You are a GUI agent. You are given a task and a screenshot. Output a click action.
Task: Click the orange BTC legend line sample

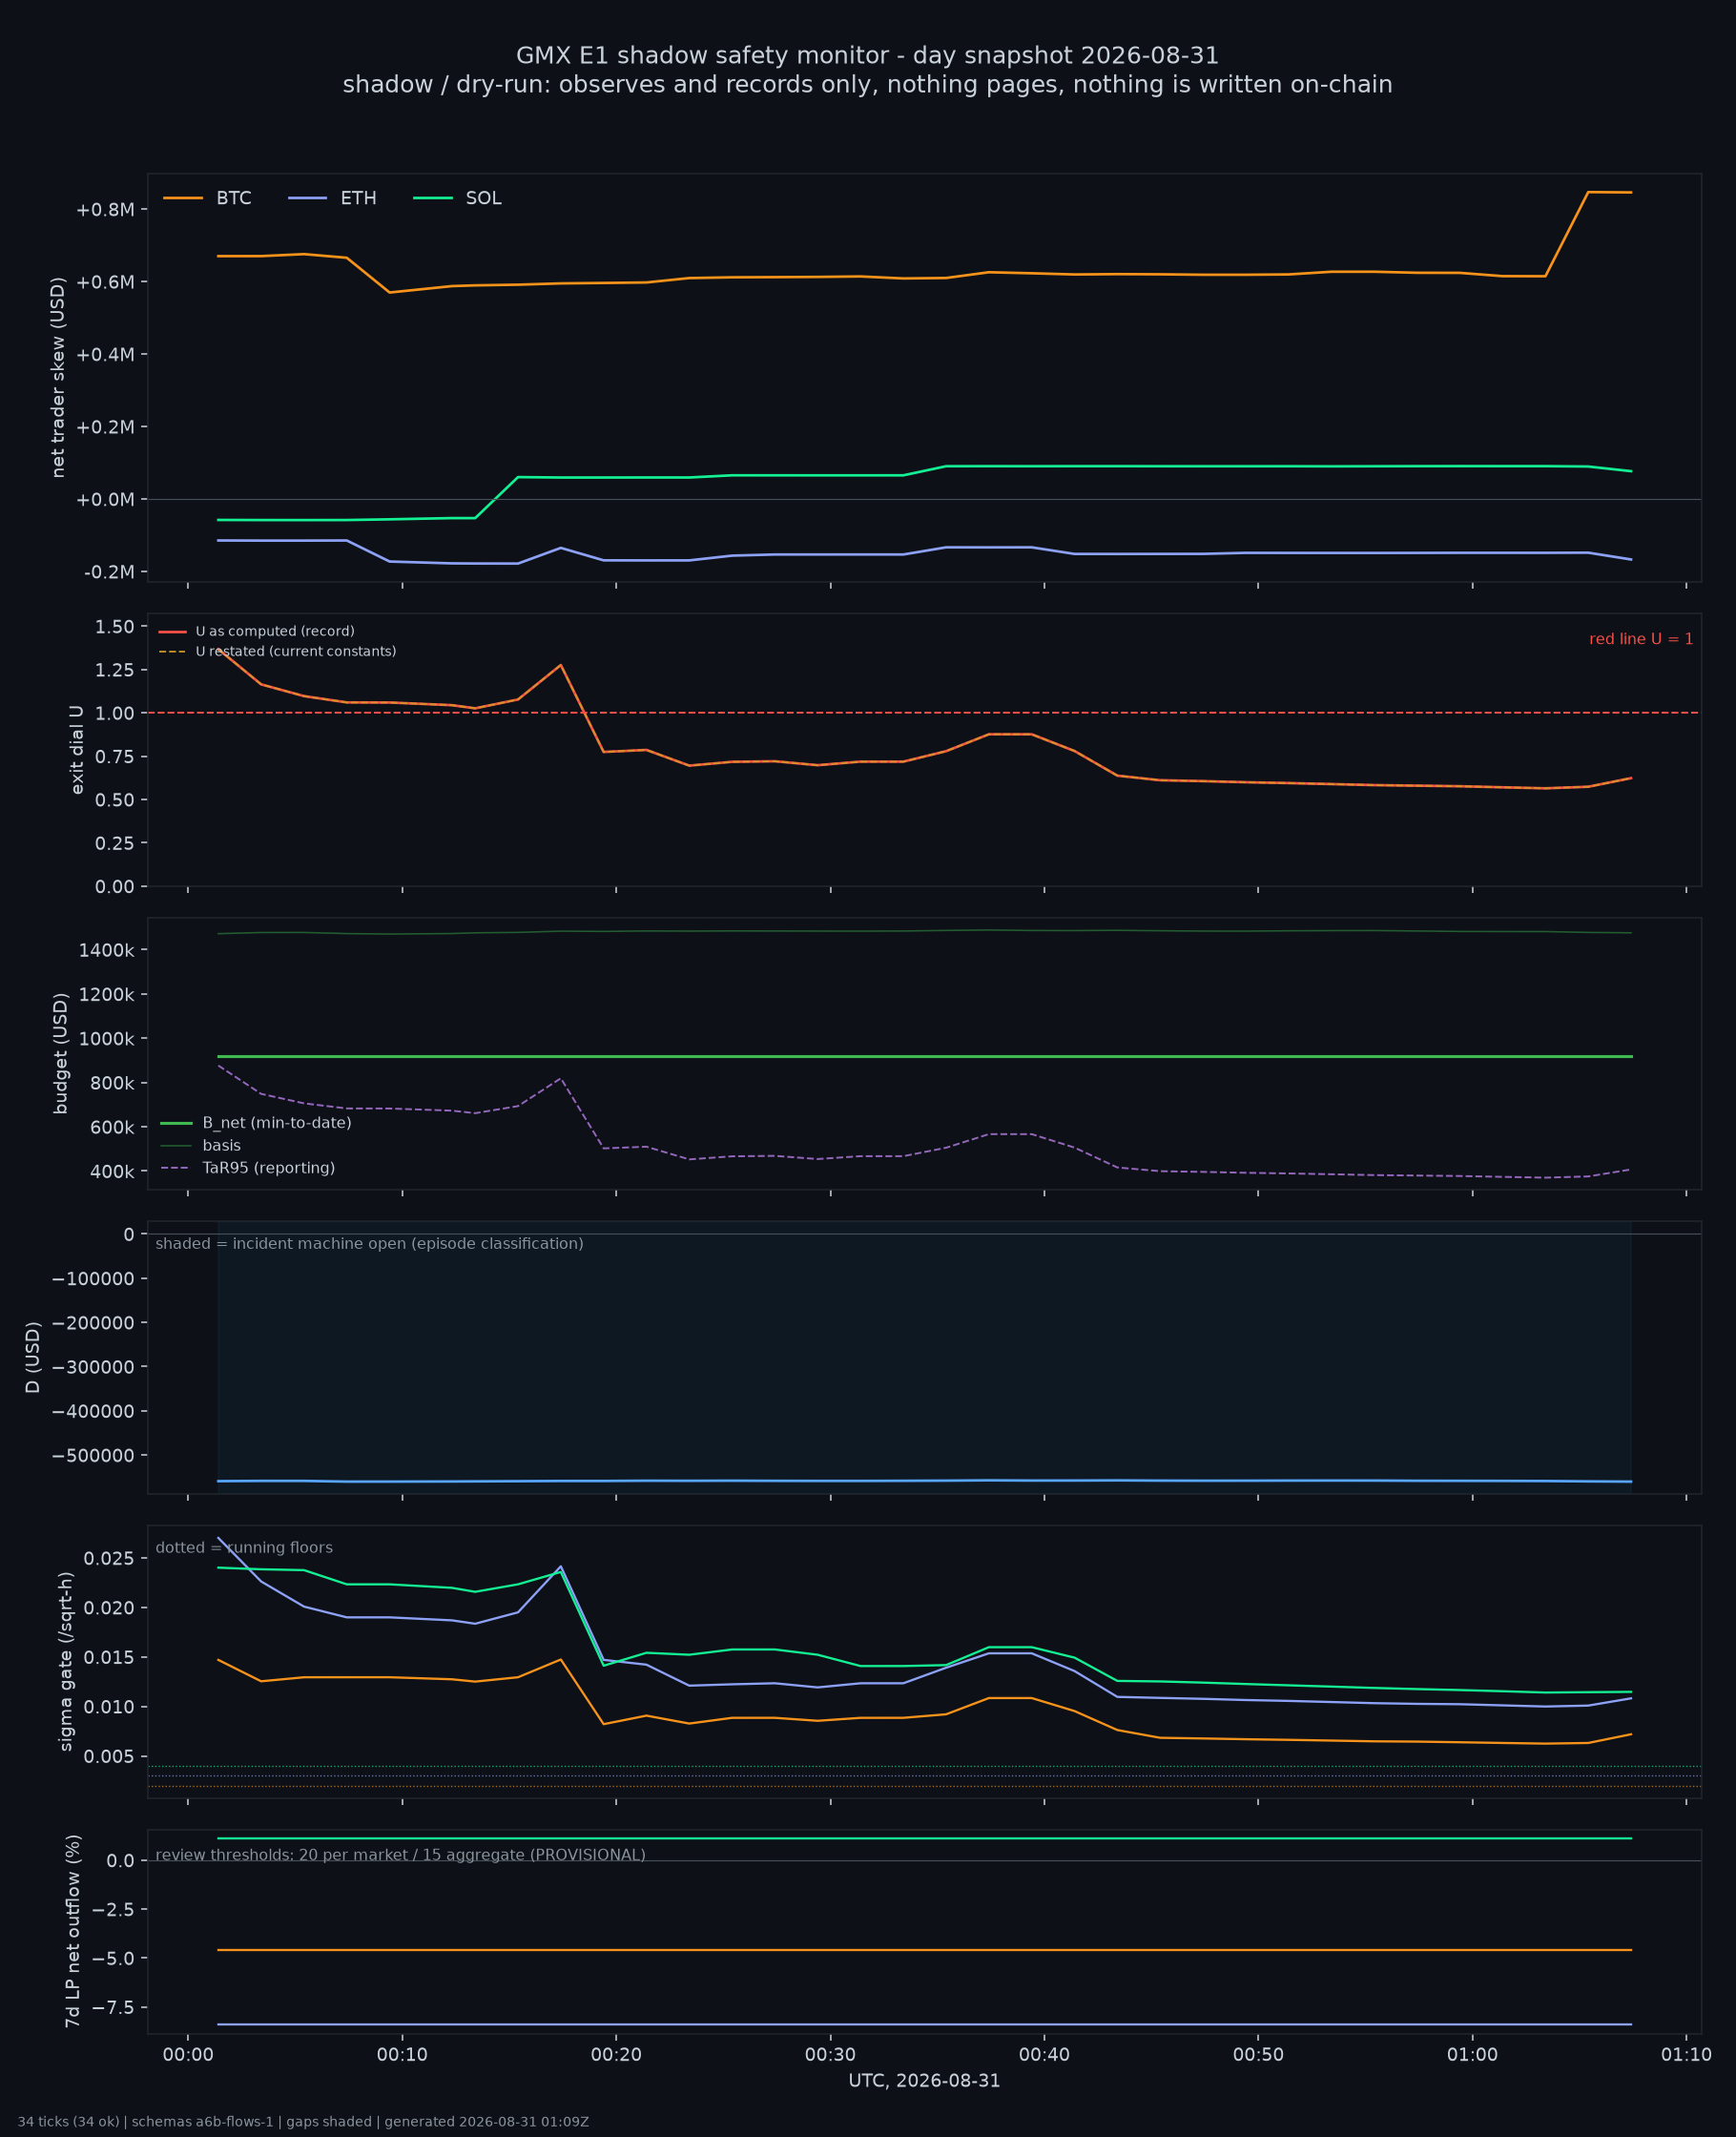[x=183, y=198]
